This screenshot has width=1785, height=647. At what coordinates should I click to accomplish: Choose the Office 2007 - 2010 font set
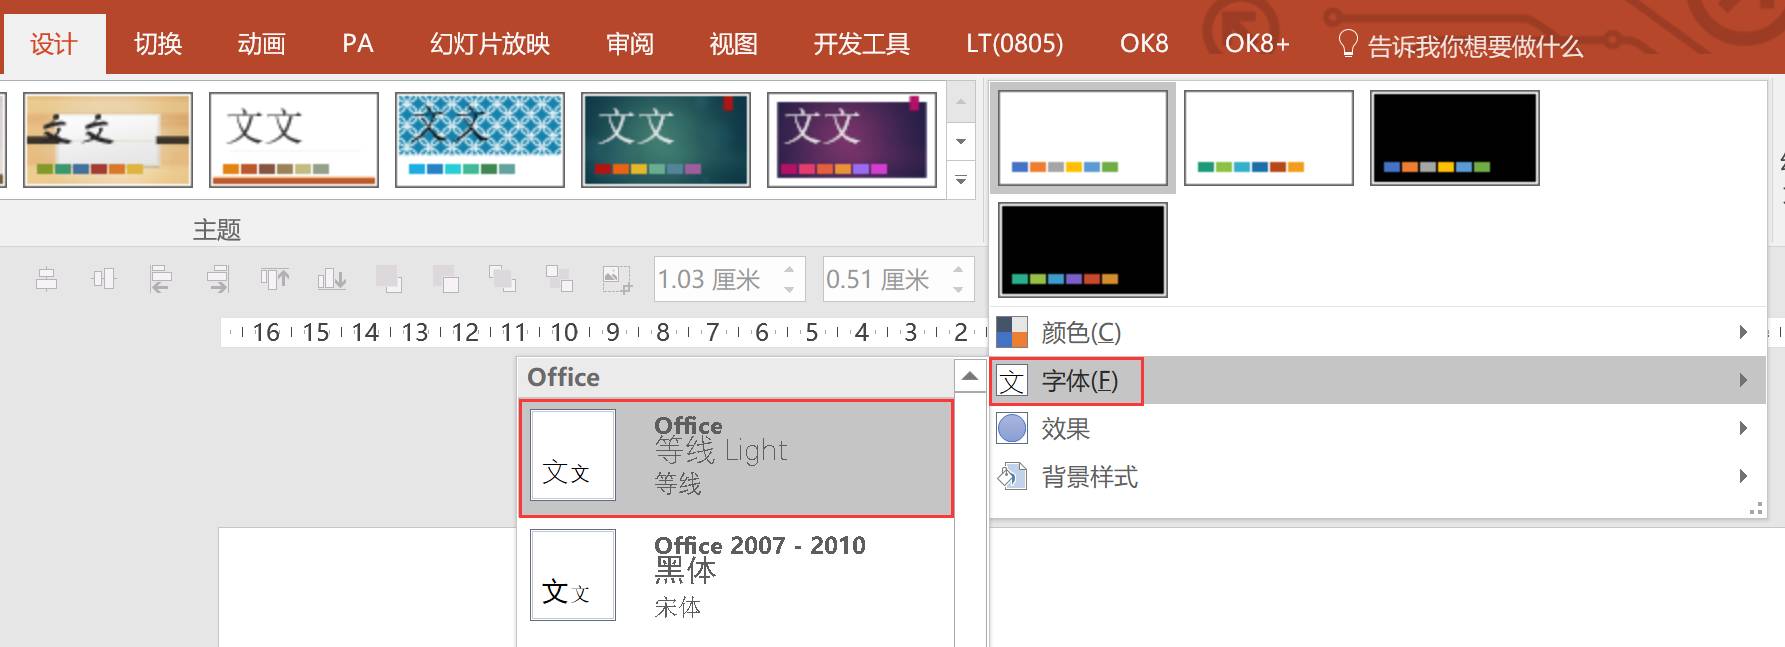[736, 576]
